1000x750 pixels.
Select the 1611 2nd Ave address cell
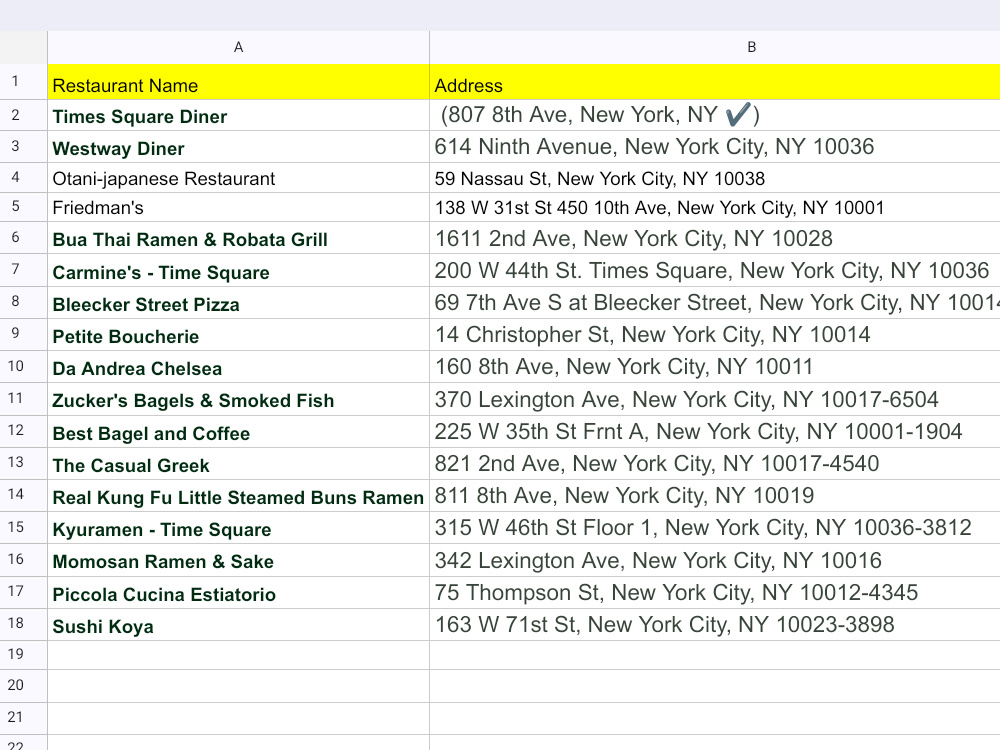pyautogui.click(x=715, y=238)
